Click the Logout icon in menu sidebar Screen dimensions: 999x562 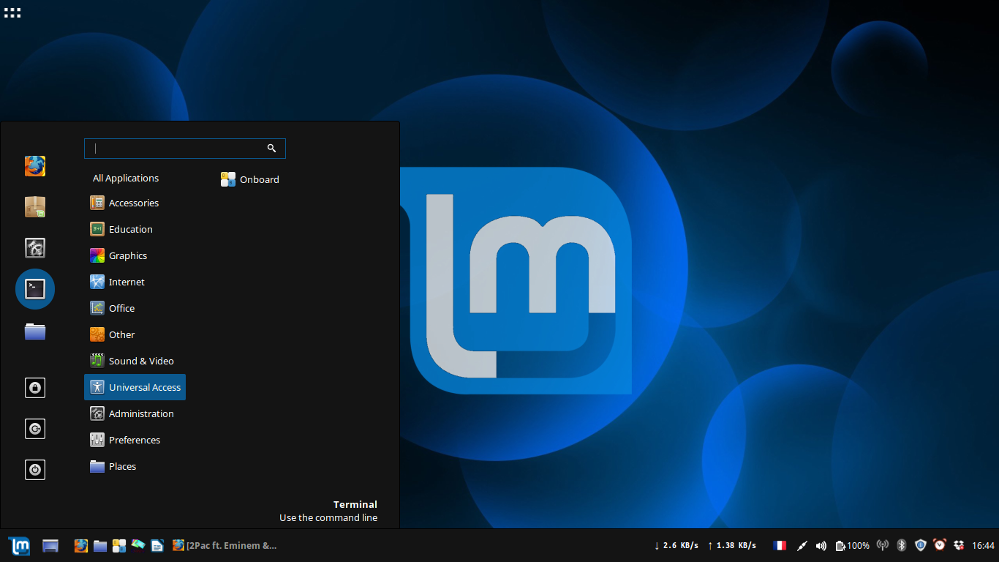coord(35,428)
